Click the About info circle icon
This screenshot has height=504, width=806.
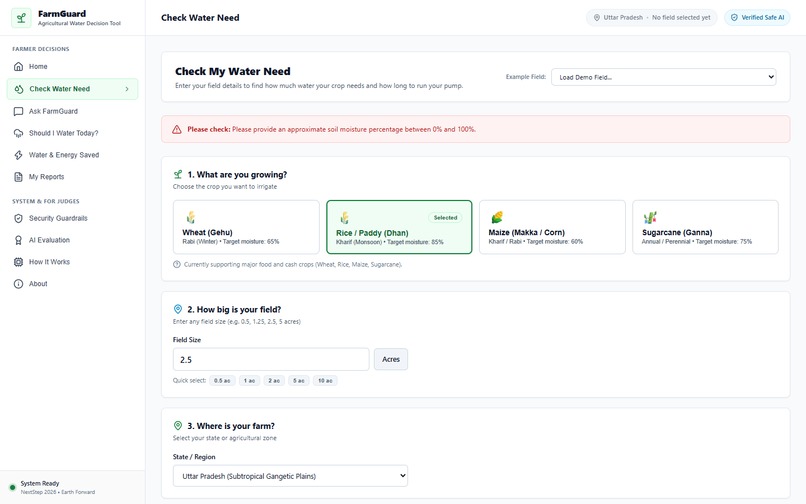point(19,284)
